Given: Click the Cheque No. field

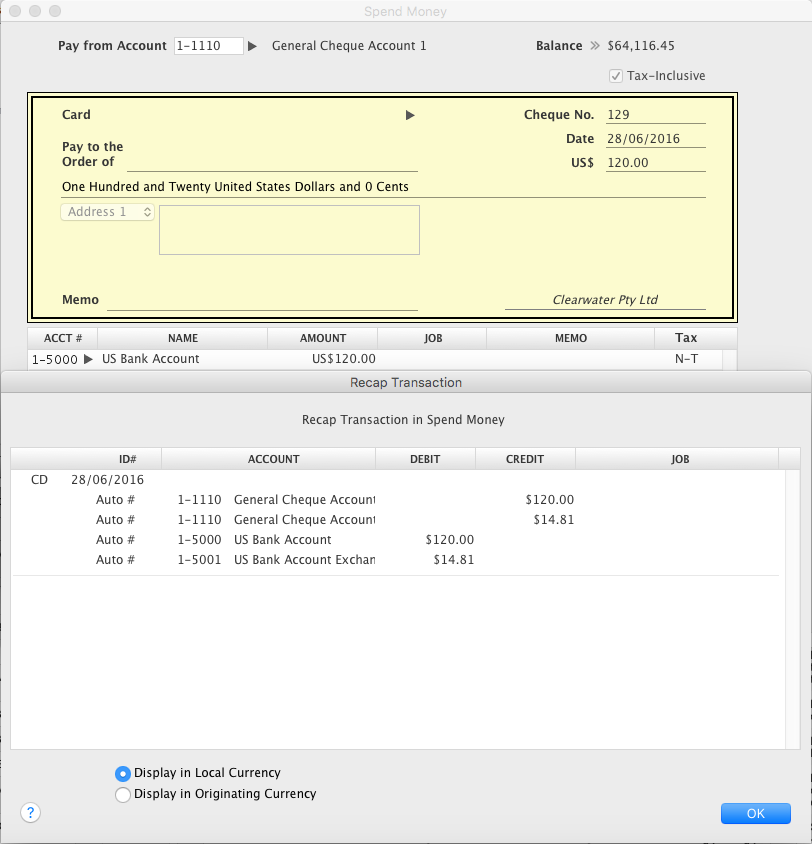Looking at the screenshot, I should [655, 115].
